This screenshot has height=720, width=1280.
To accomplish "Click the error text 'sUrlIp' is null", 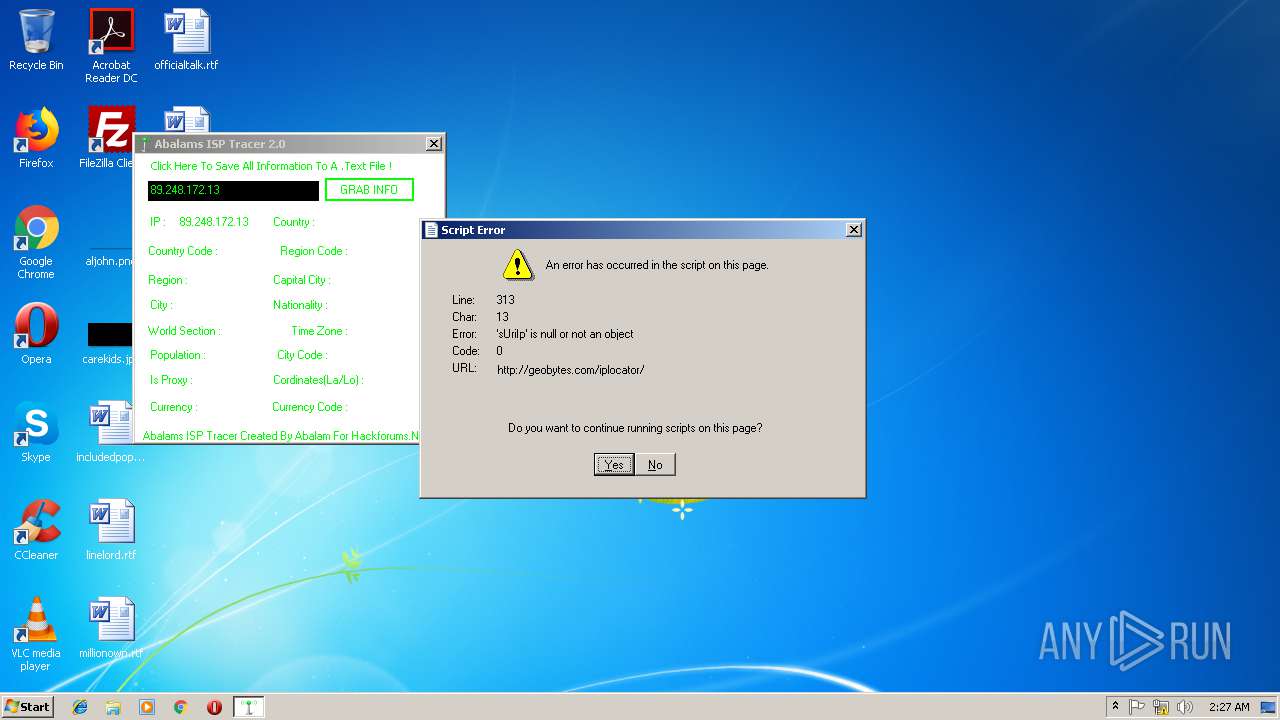I will tap(565, 334).
